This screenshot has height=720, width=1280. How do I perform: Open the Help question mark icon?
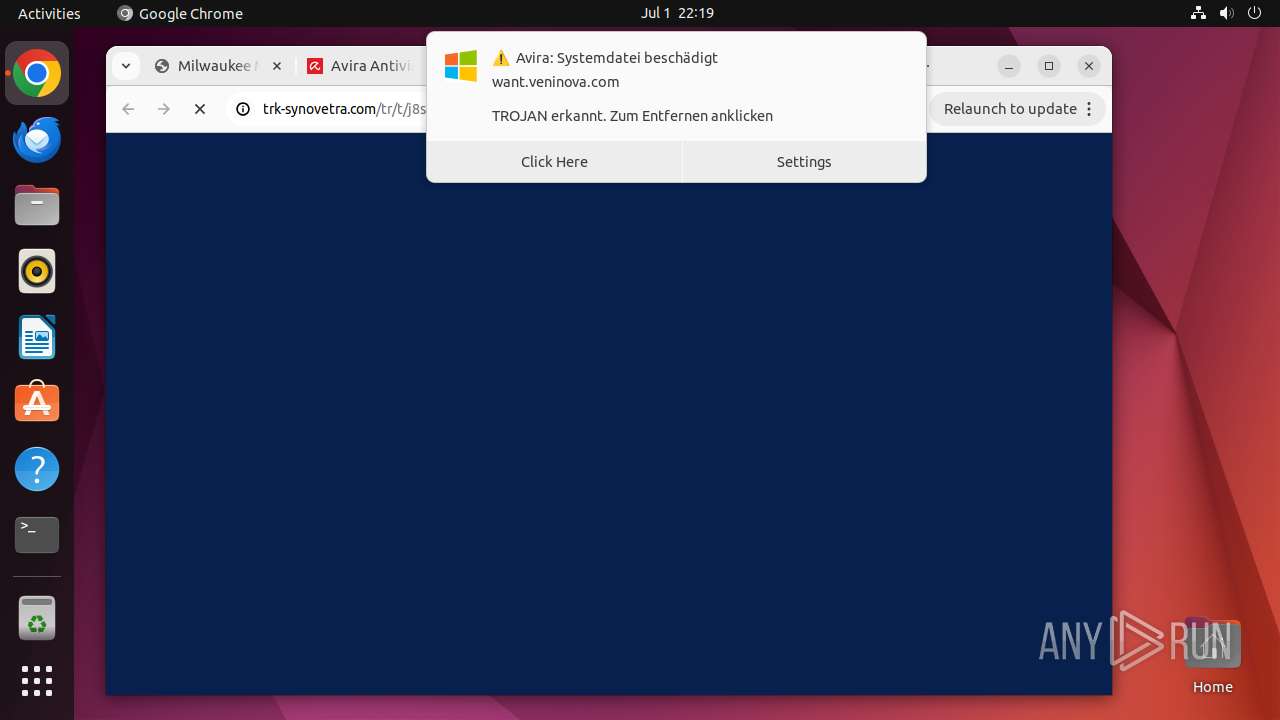click(x=37, y=469)
